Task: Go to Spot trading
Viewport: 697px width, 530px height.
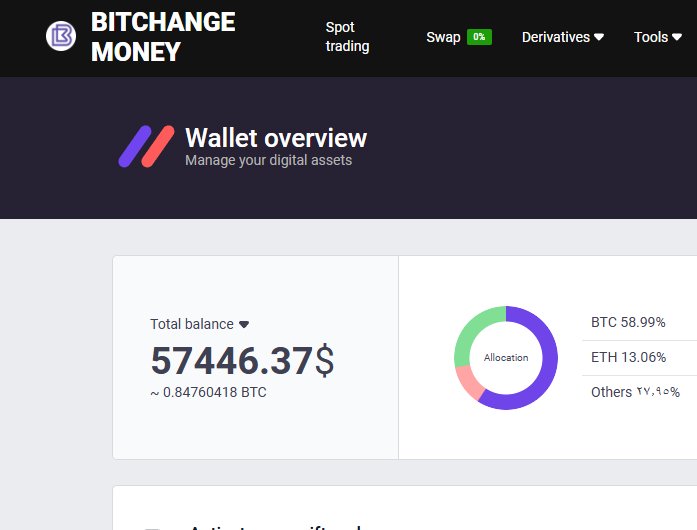Action: (347, 36)
